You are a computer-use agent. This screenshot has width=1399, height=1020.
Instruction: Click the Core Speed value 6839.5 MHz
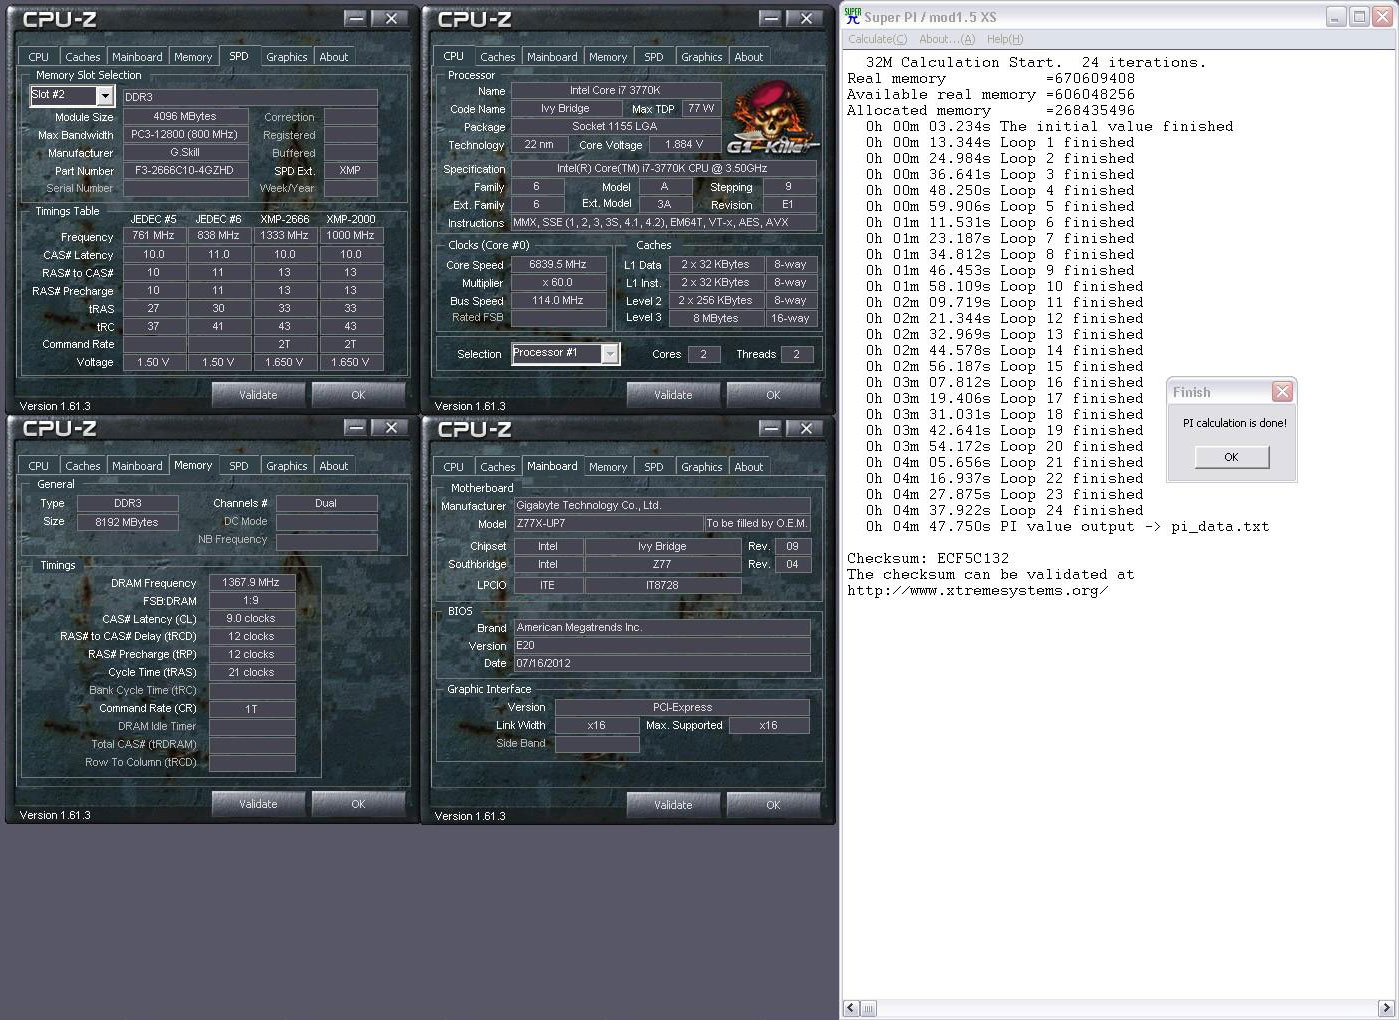point(559,265)
